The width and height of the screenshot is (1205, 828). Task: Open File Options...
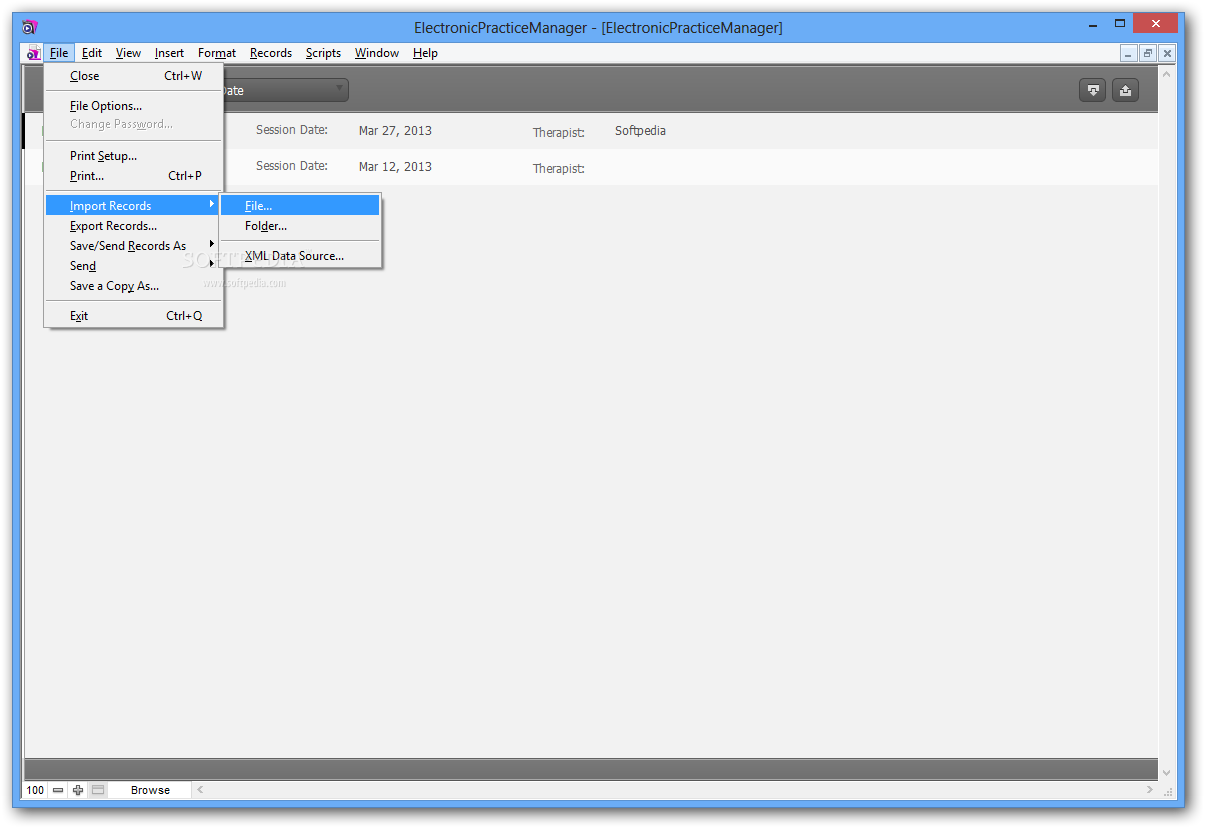(132, 106)
